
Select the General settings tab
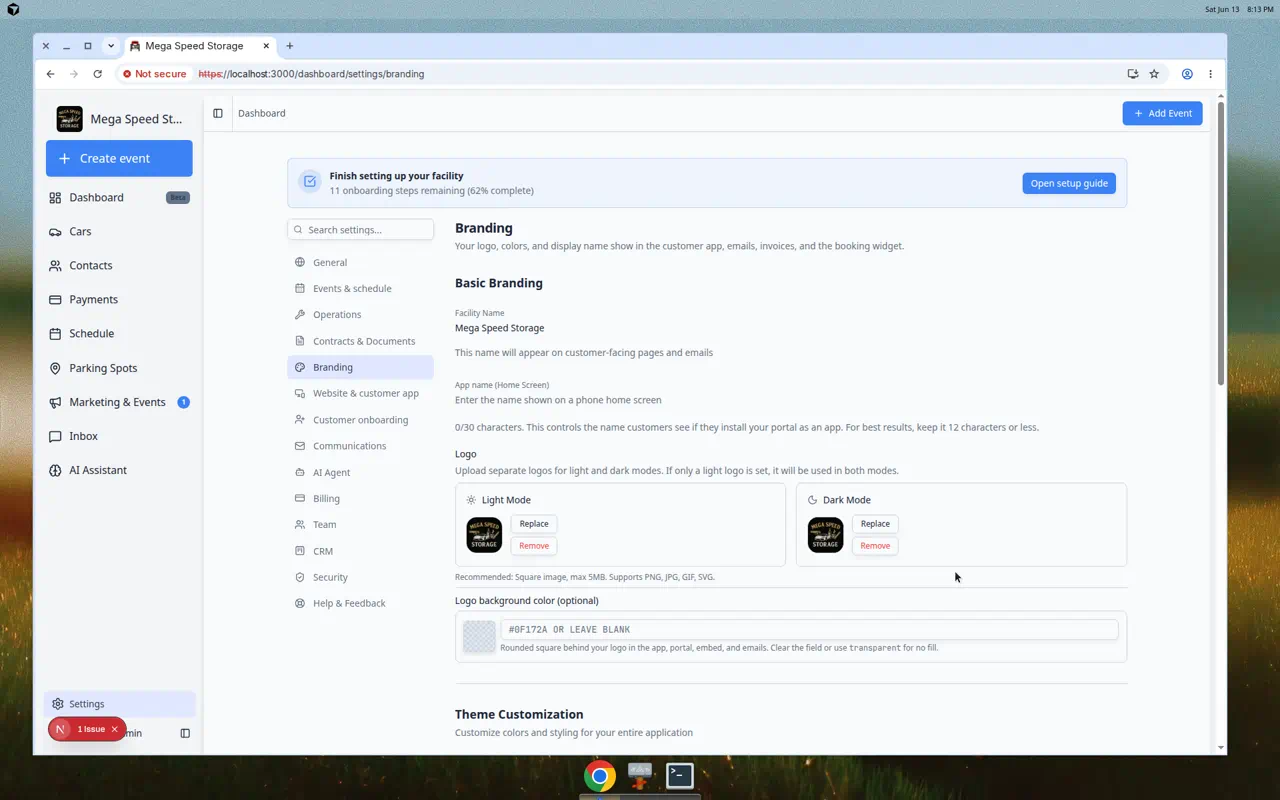click(360, 262)
